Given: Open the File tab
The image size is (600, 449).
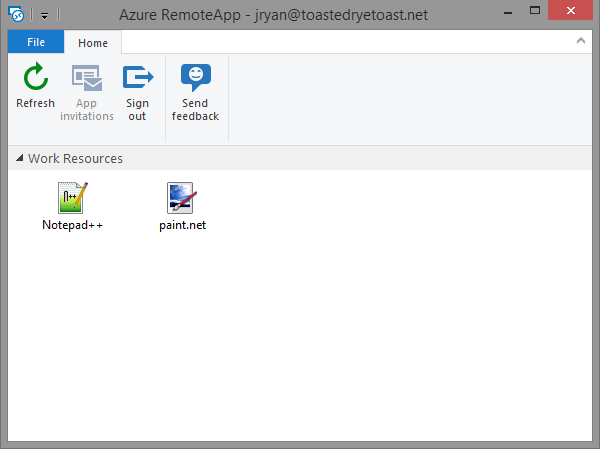Looking at the screenshot, I should tap(36, 42).
